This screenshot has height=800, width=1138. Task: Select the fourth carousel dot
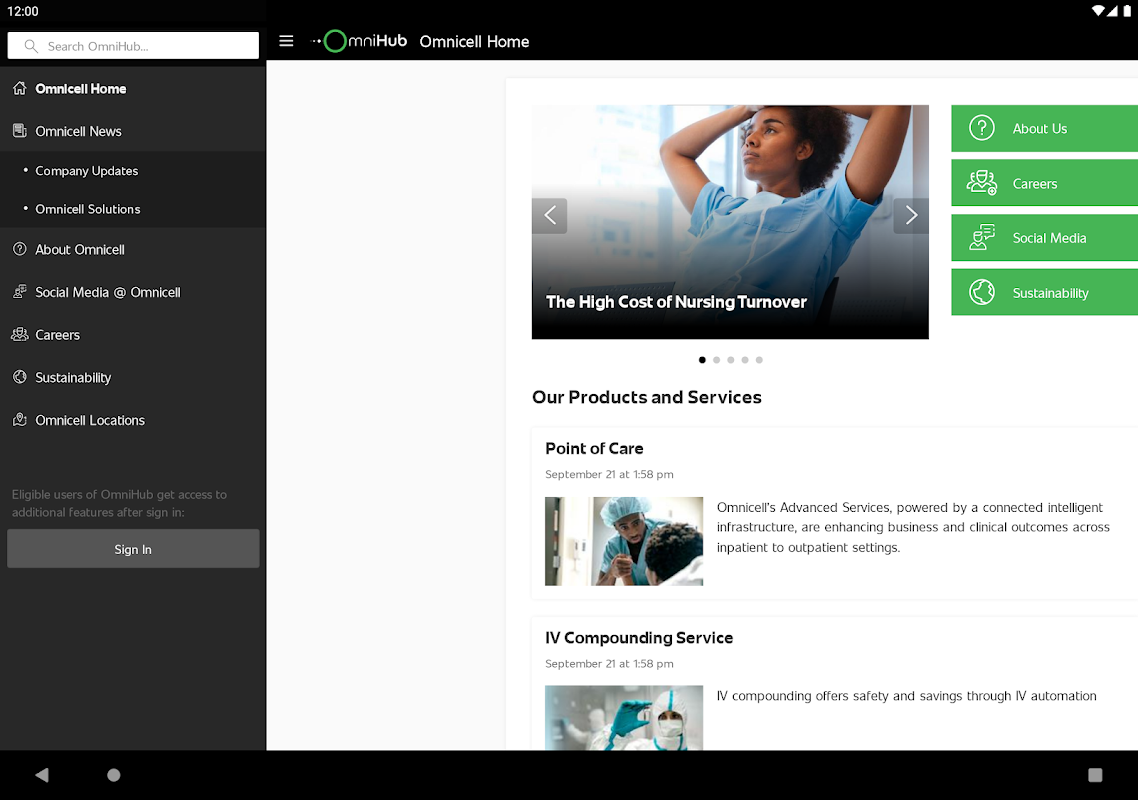(x=745, y=360)
